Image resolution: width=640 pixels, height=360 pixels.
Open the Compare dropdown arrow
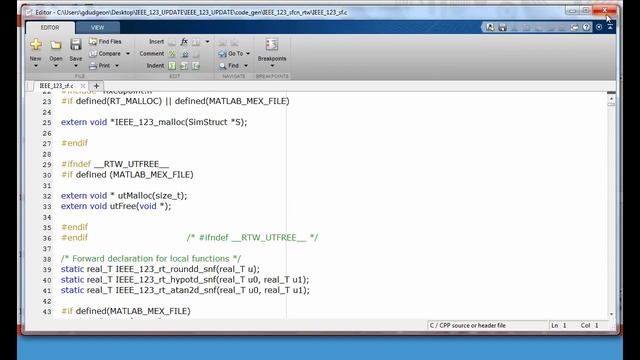click(128, 54)
